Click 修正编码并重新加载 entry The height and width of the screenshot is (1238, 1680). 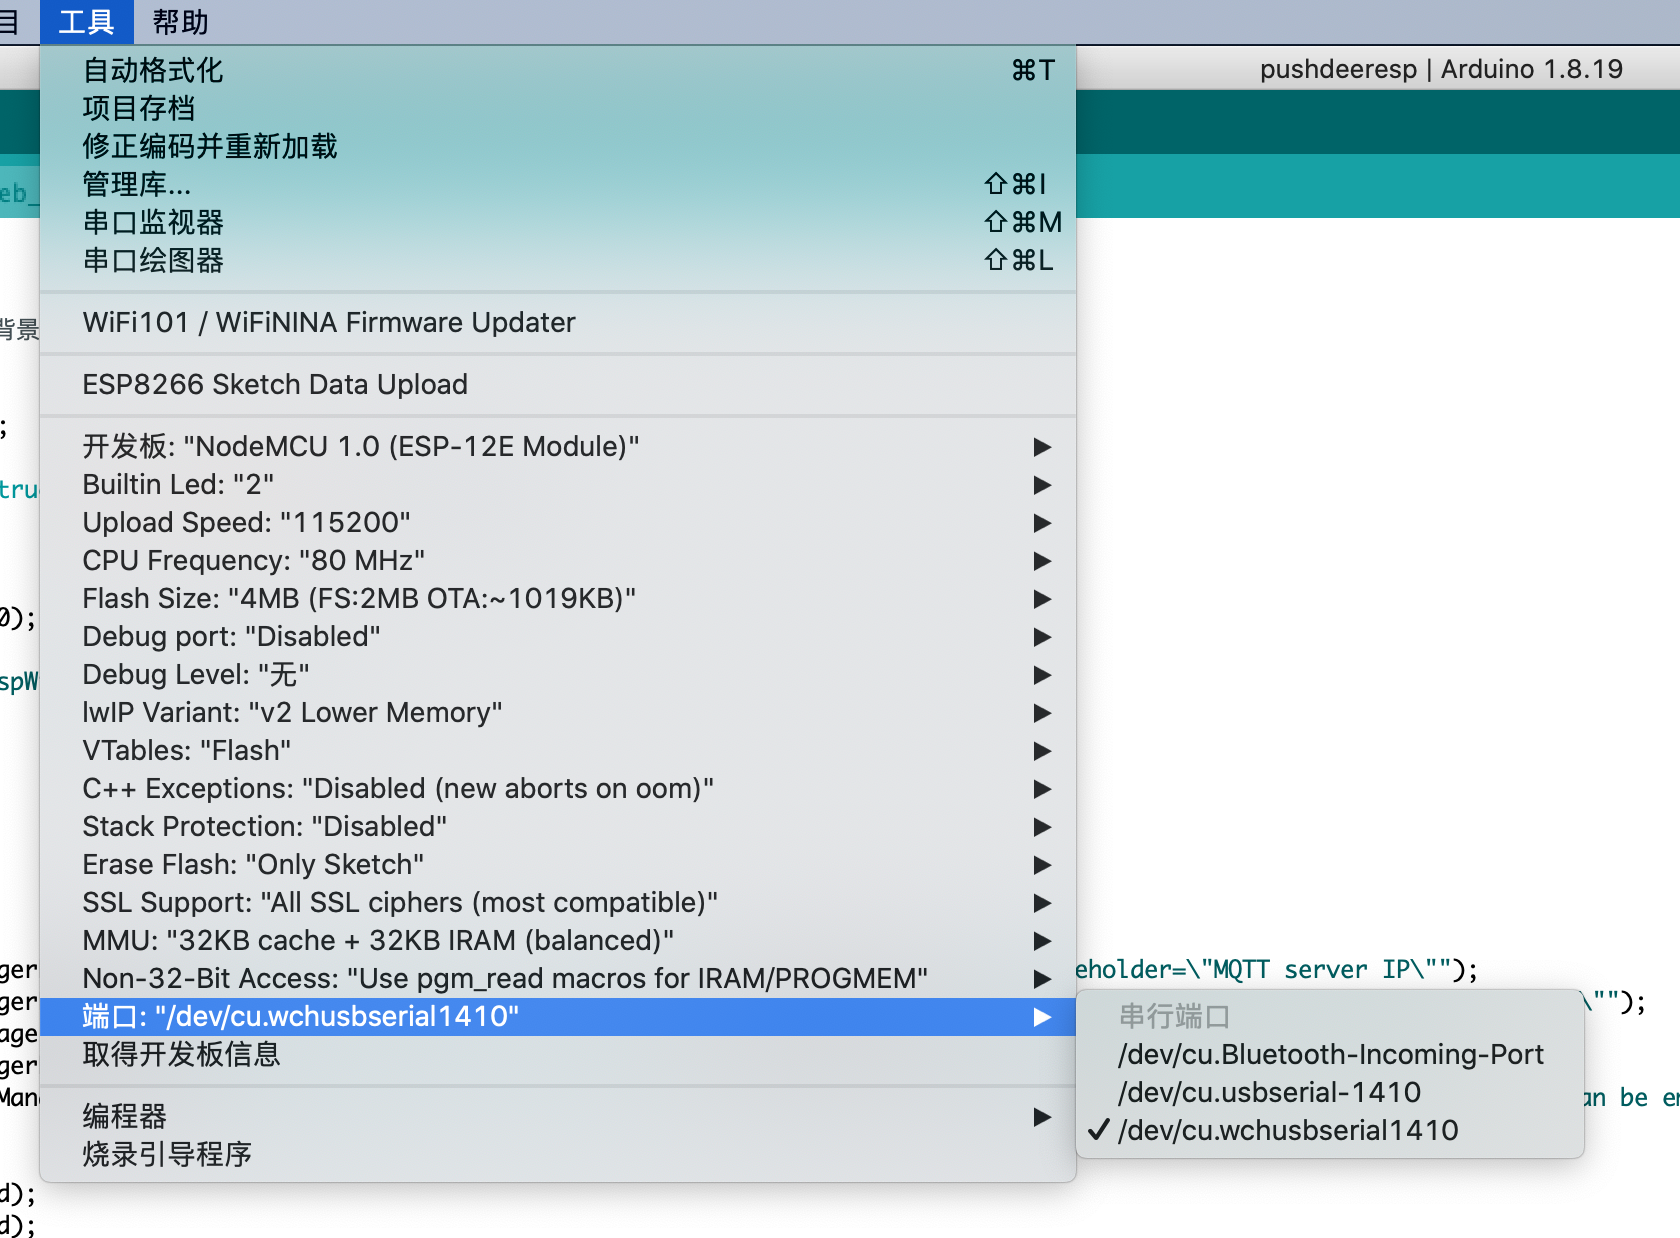click(558, 146)
